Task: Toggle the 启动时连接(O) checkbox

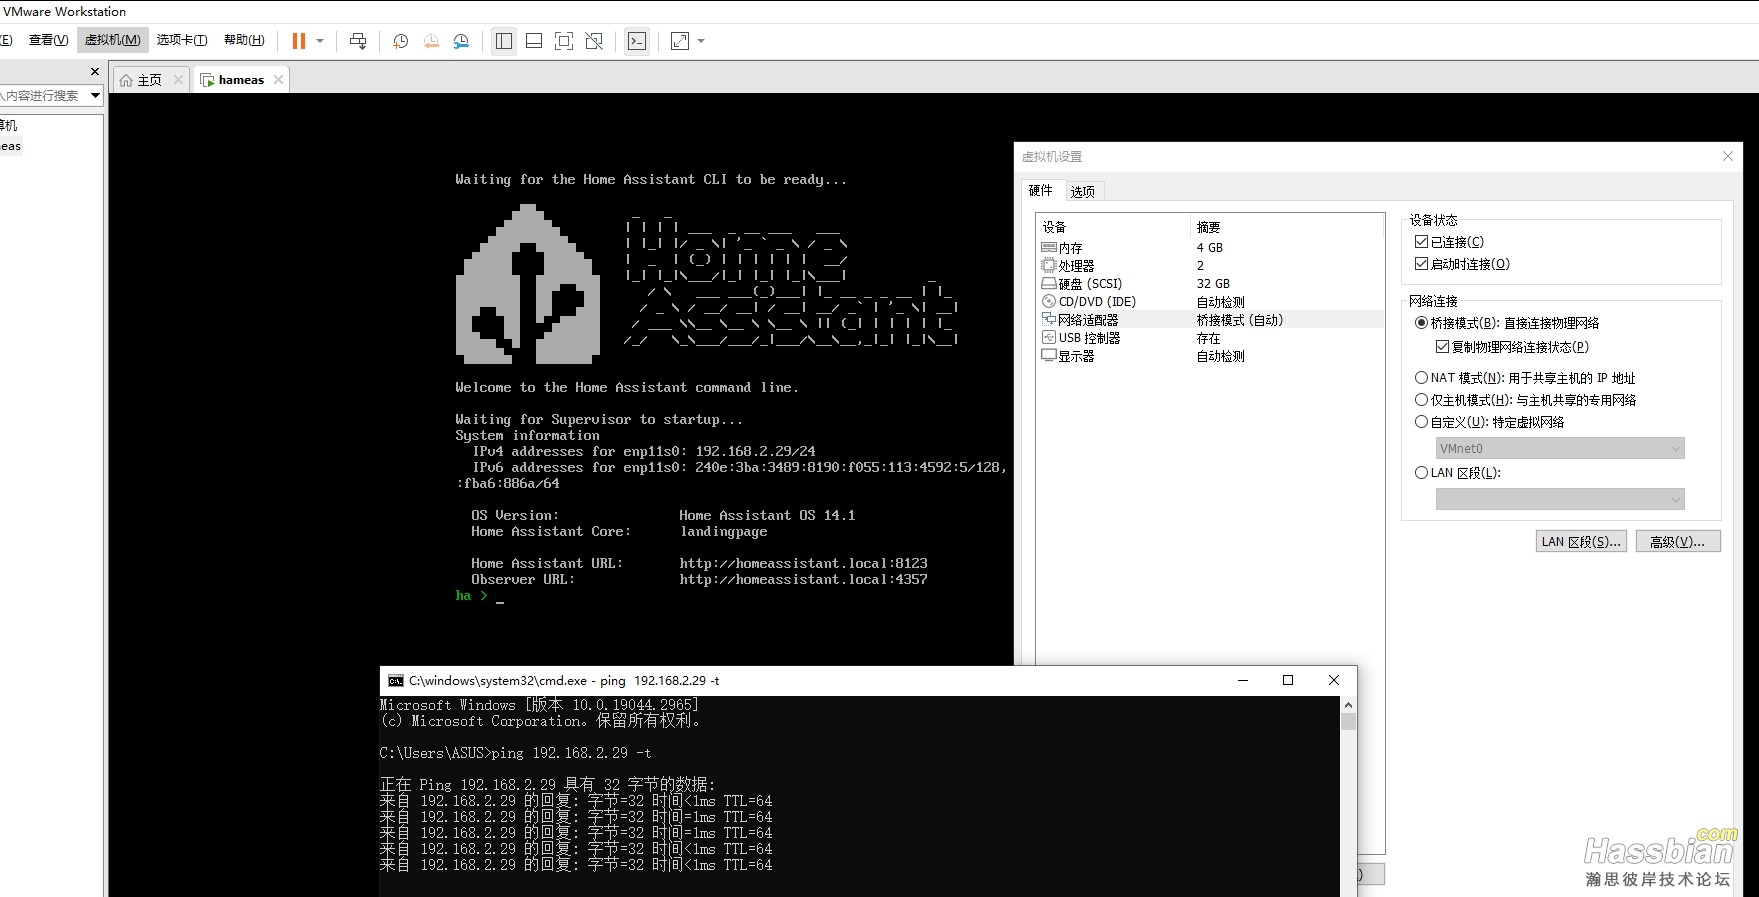Action: click(1421, 264)
